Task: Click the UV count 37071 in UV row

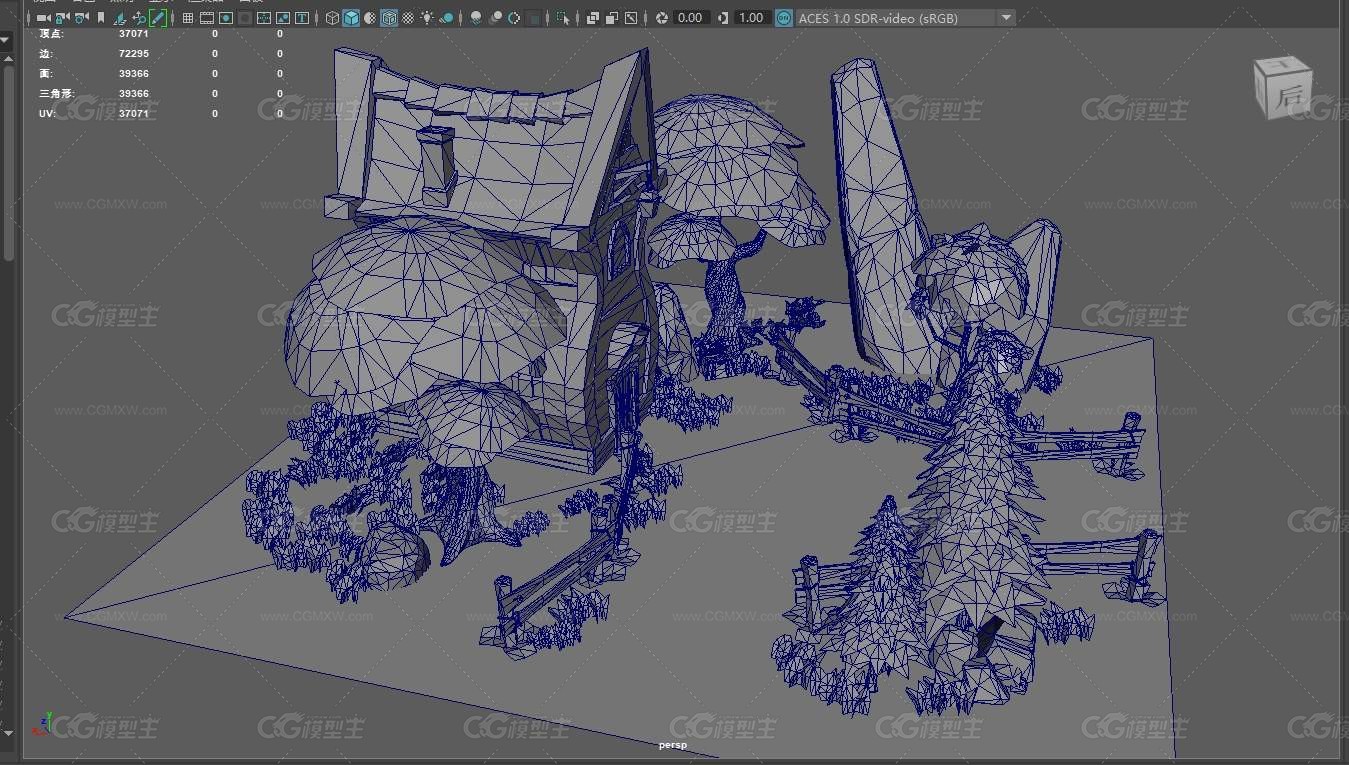Action: [x=133, y=114]
